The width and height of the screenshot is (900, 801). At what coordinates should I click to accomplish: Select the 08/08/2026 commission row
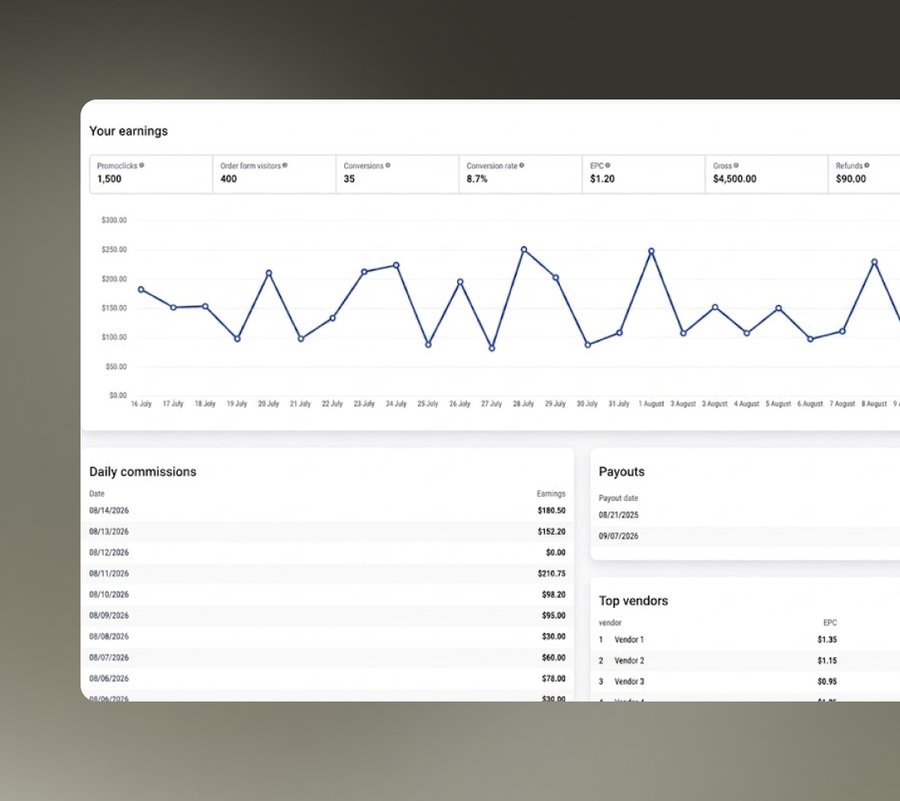point(327,636)
